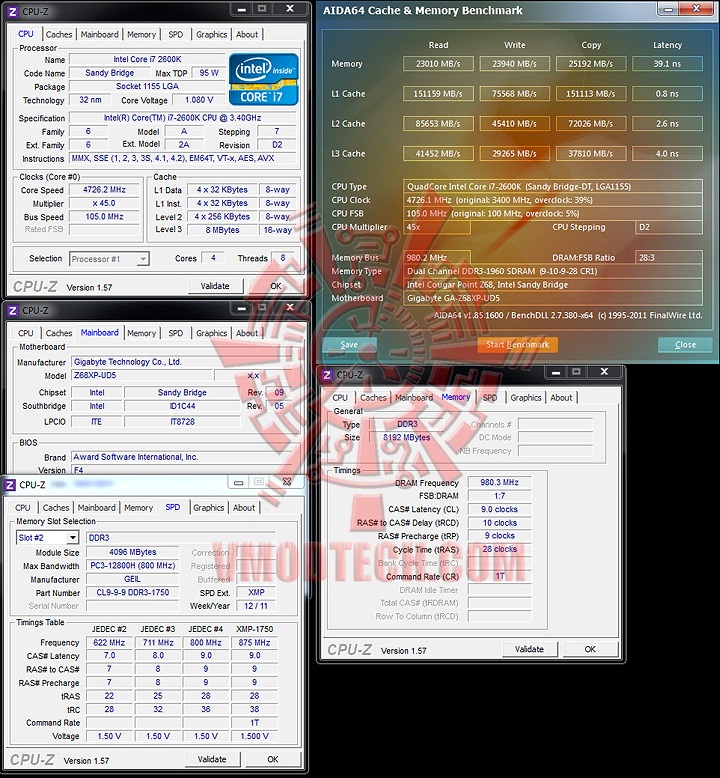Switch to Caches tab in top CPU-Z window
This screenshot has height=778, width=720.
pyautogui.click(x=59, y=35)
